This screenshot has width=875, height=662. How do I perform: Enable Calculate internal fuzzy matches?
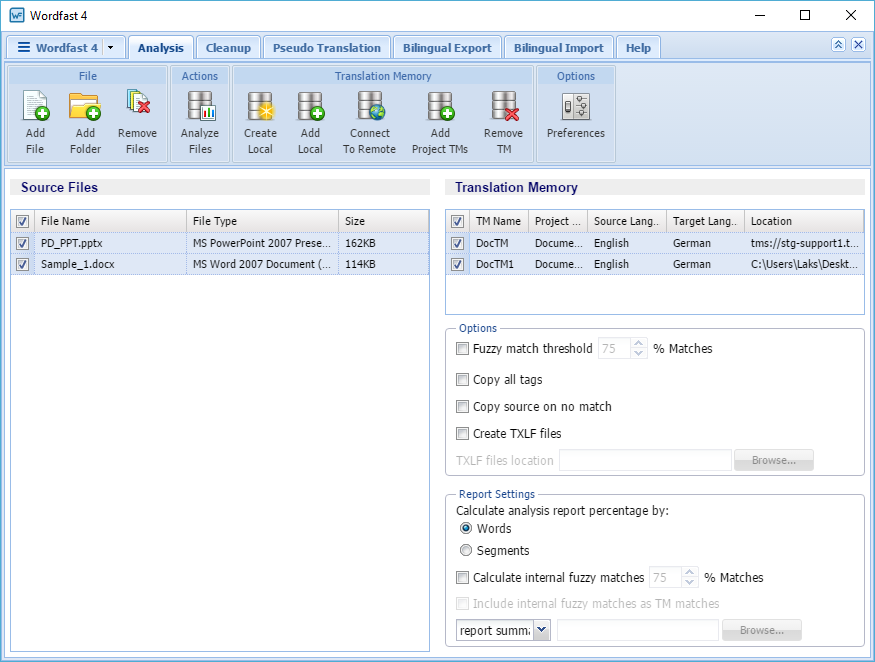click(x=462, y=577)
